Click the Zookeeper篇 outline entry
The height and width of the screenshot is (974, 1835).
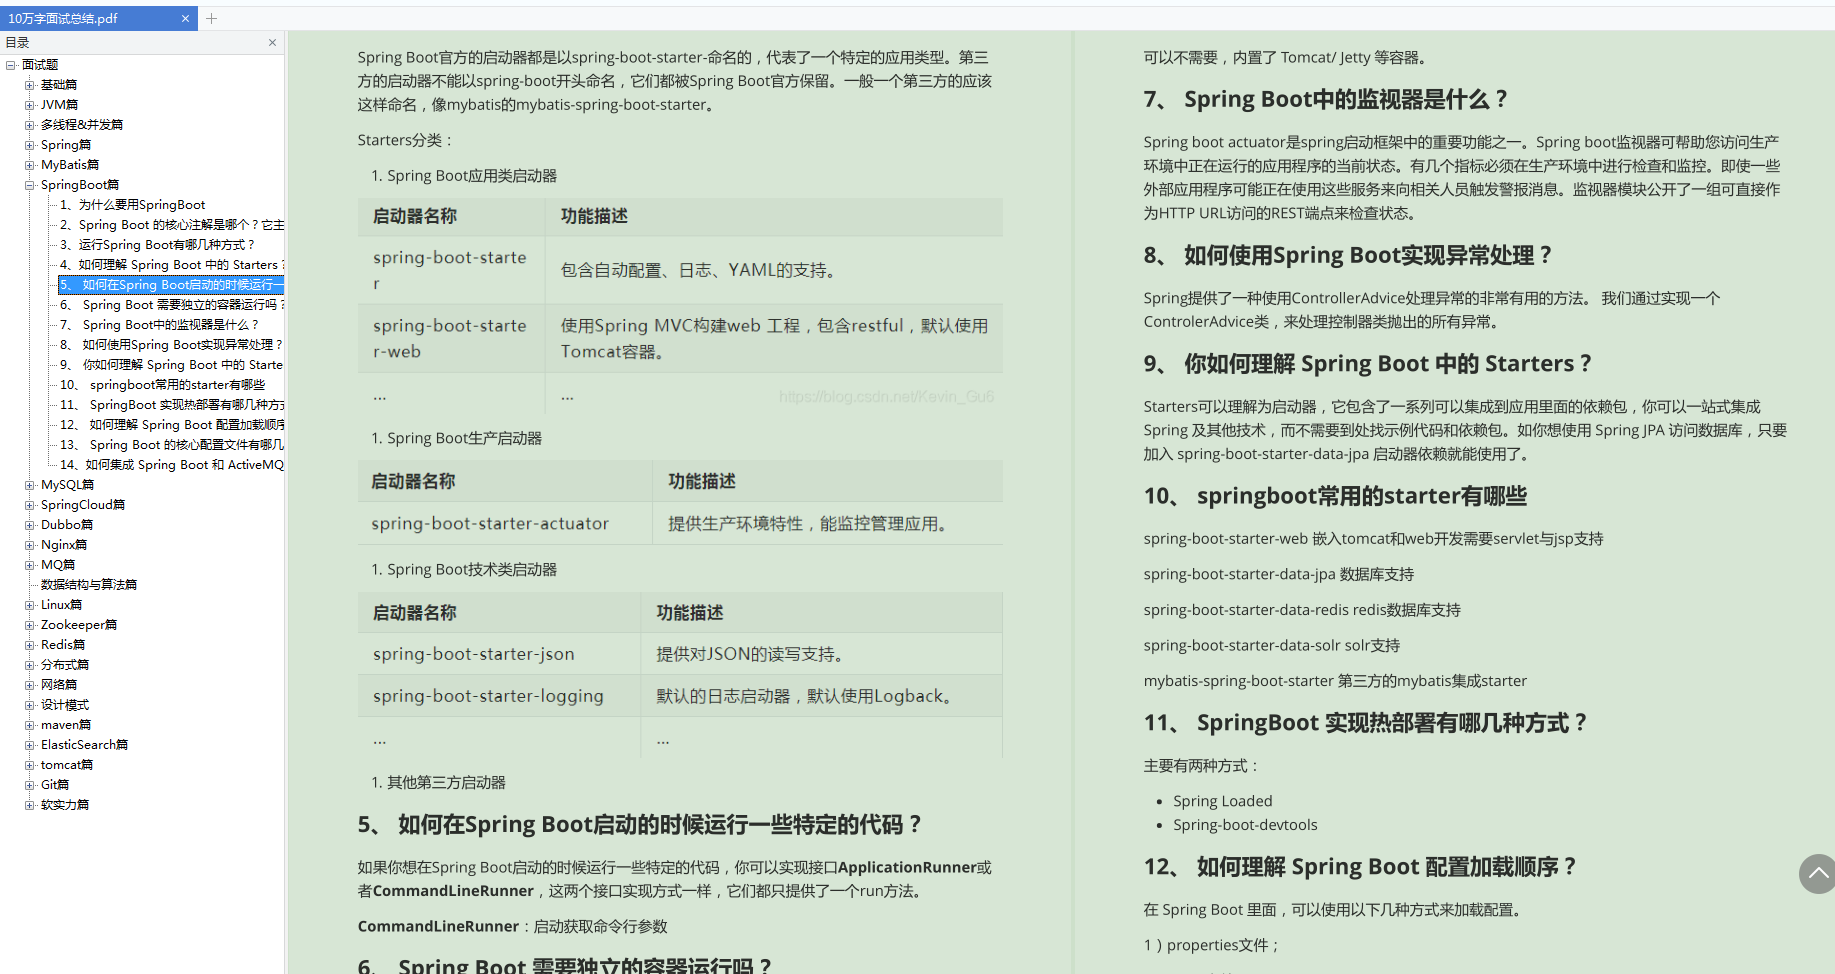(79, 625)
